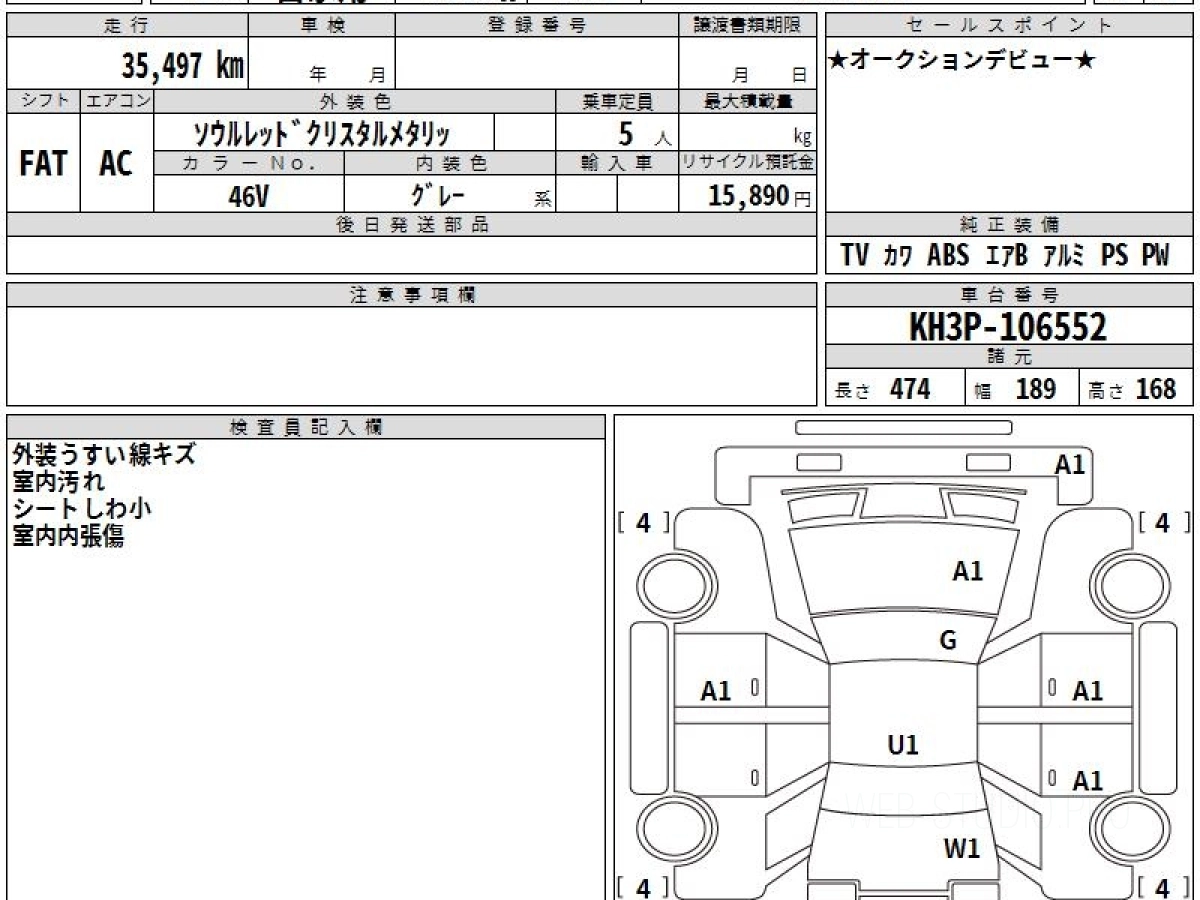Click the AC air conditioner value

116,163
